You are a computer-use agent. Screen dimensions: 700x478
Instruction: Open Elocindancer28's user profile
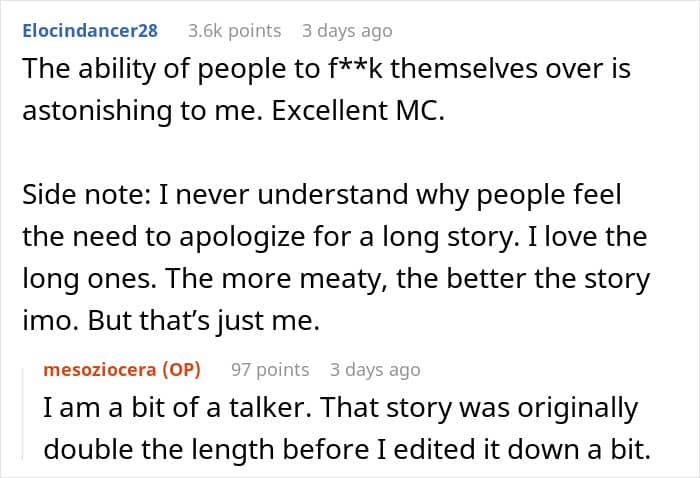coord(89,30)
